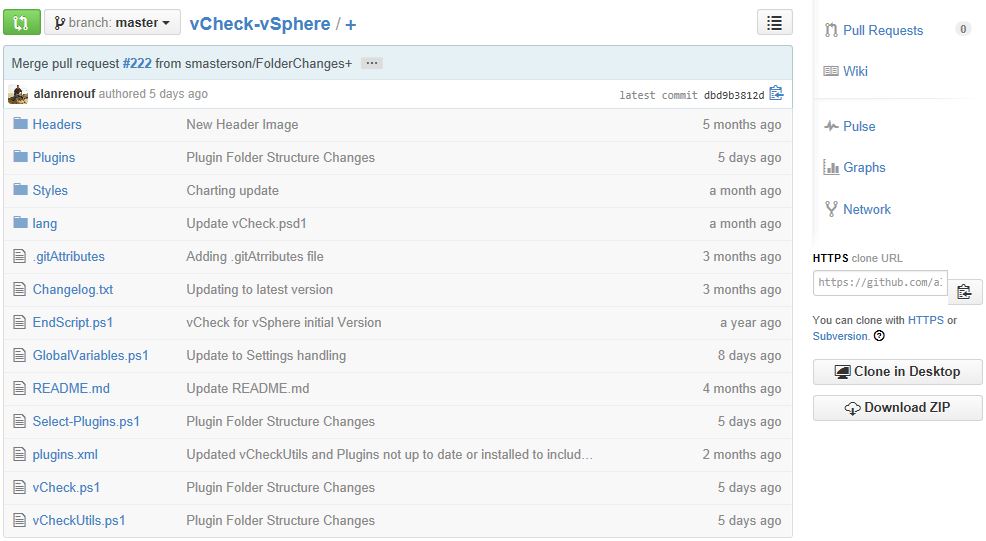Screen dimensions: 986x541
Task: Click the pull requests counter badge 0
Action: tap(963, 29)
